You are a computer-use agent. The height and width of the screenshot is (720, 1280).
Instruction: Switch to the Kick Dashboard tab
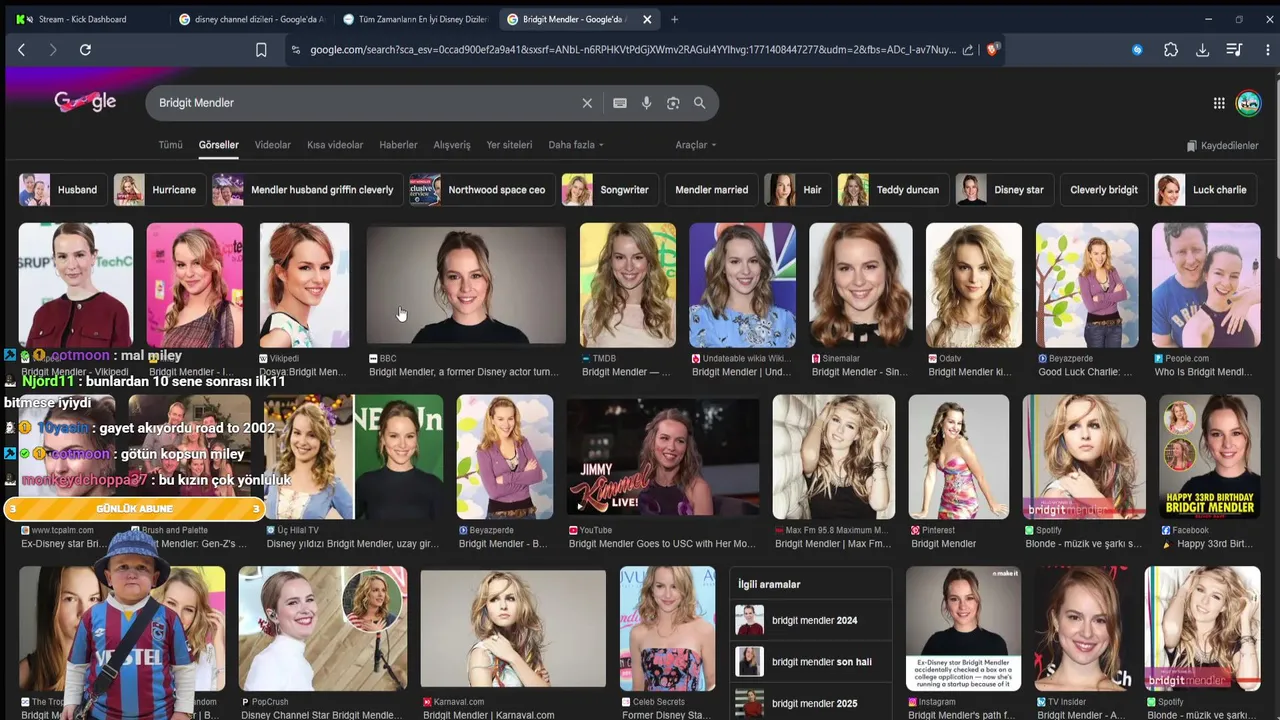(x=84, y=19)
